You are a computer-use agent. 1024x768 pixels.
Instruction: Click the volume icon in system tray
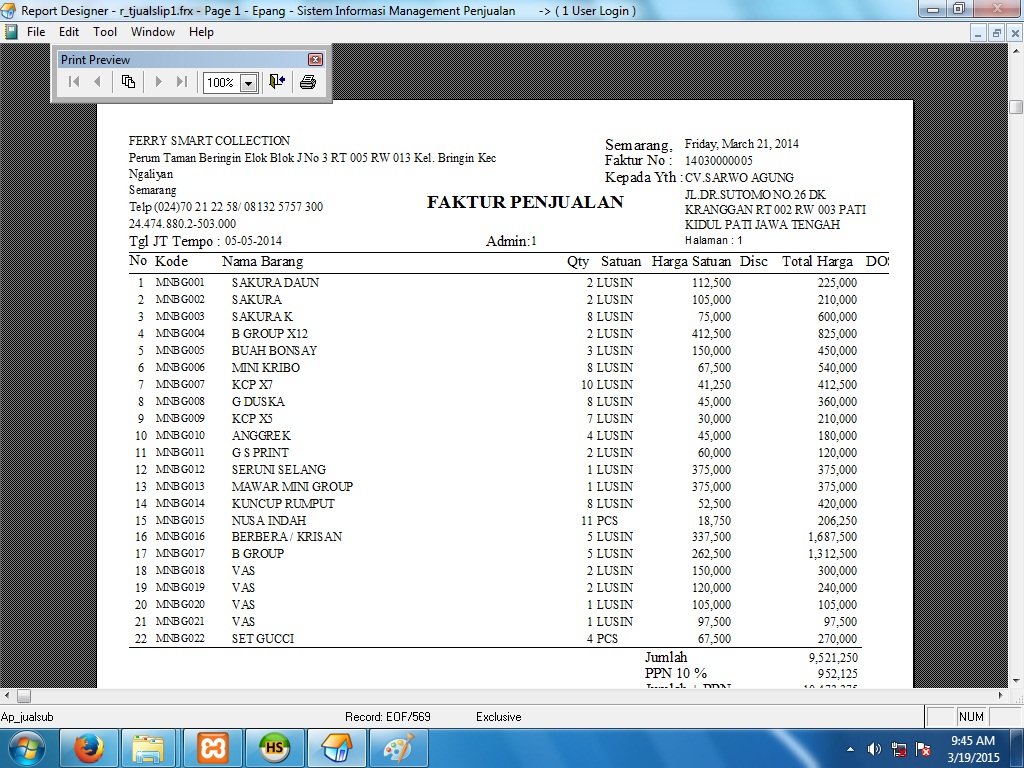pyautogui.click(x=874, y=749)
